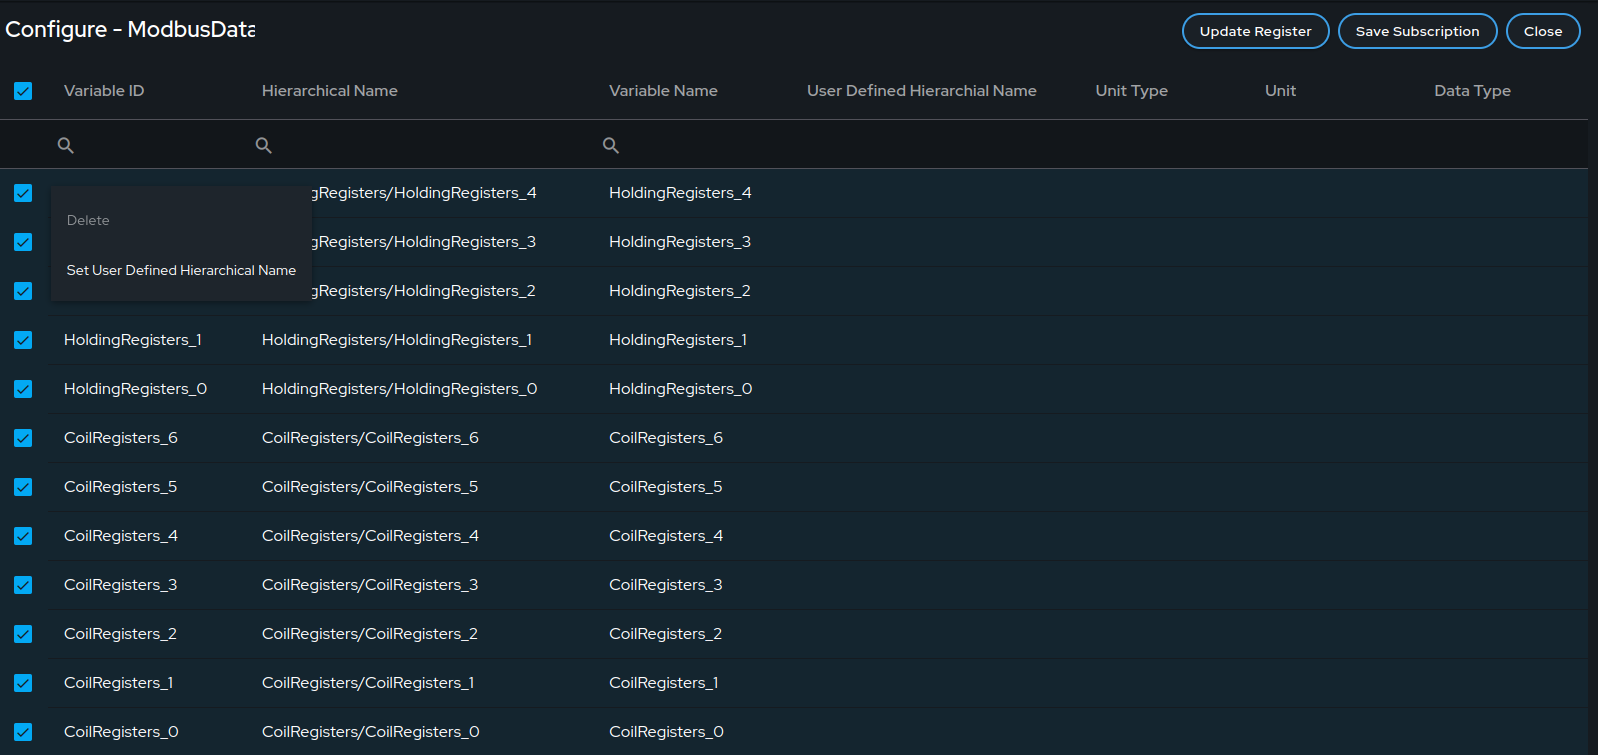
Task: Click CoilRegisters/CoilRegisters_5 hierarchical name
Action: [370, 487]
